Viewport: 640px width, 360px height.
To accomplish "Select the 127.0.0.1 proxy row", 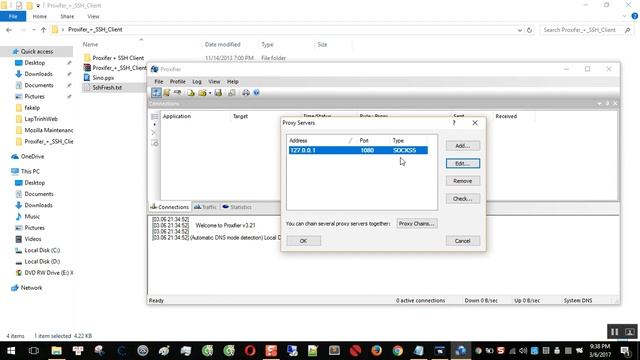I will tap(358, 150).
